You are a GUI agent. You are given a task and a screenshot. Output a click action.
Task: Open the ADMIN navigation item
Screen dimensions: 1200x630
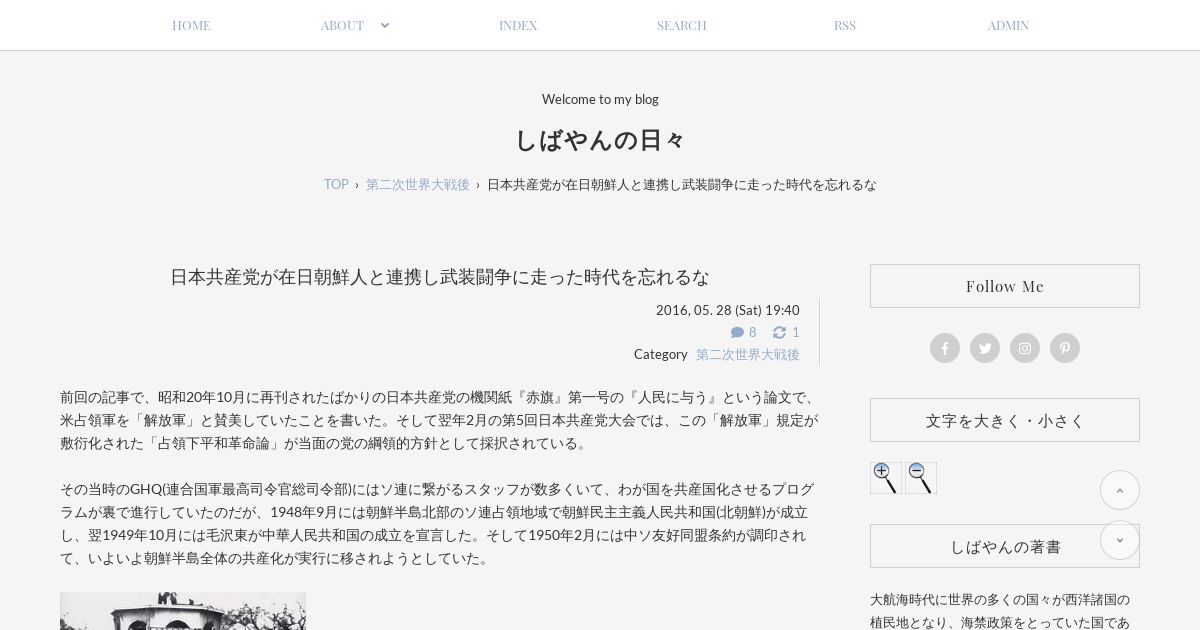coord(1008,25)
